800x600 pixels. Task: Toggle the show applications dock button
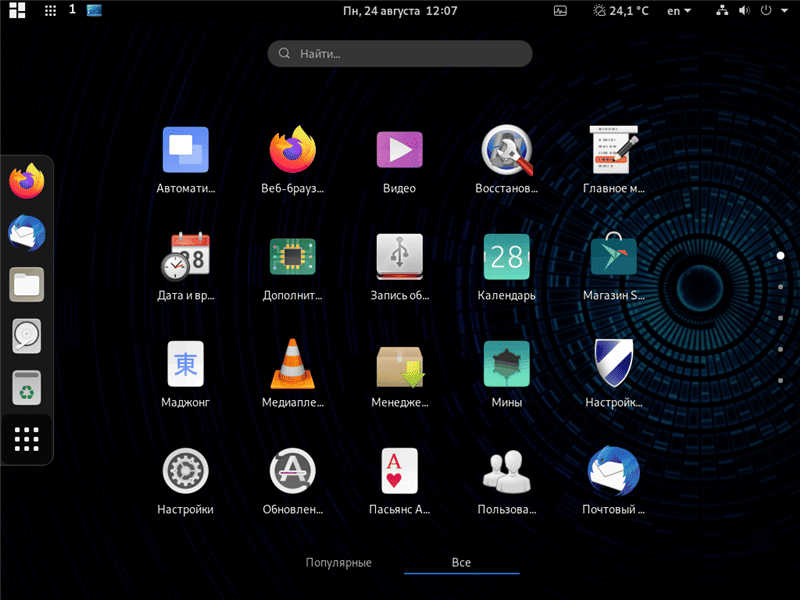tap(27, 439)
